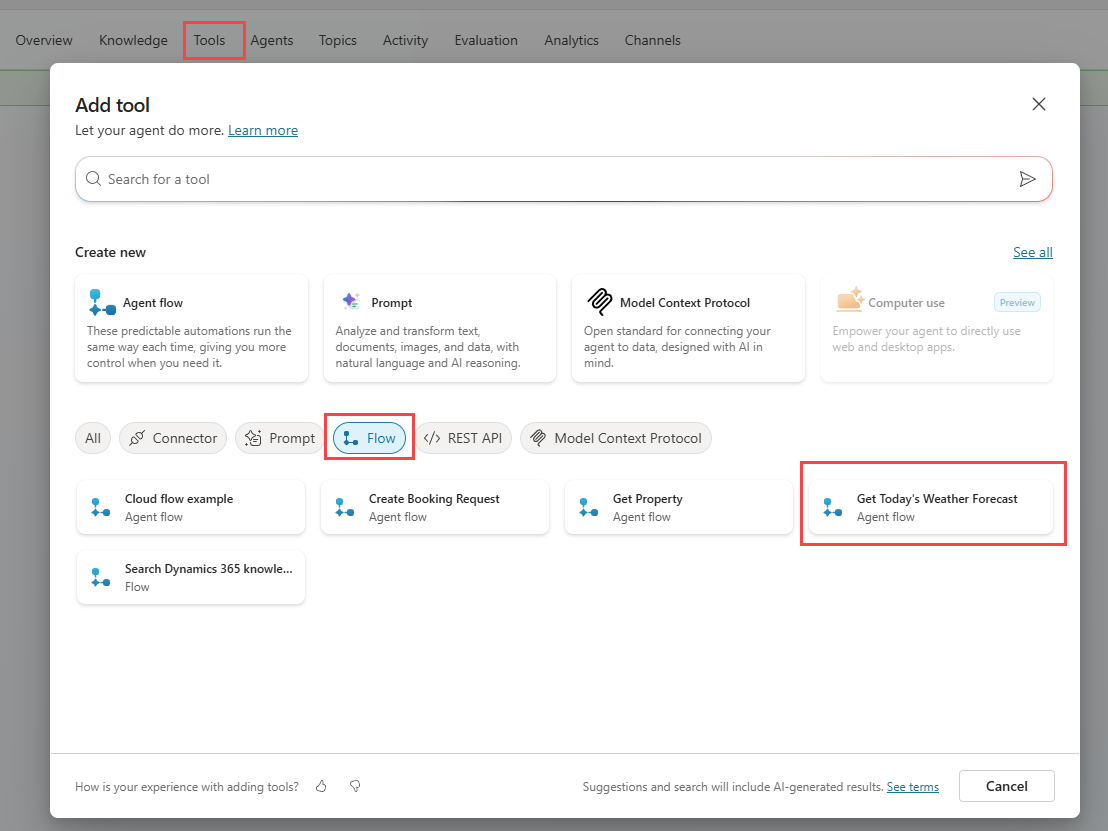Image resolution: width=1108 pixels, height=831 pixels.
Task: Click the Model Context Protocol filter icon
Action: click(x=538, y=438)
